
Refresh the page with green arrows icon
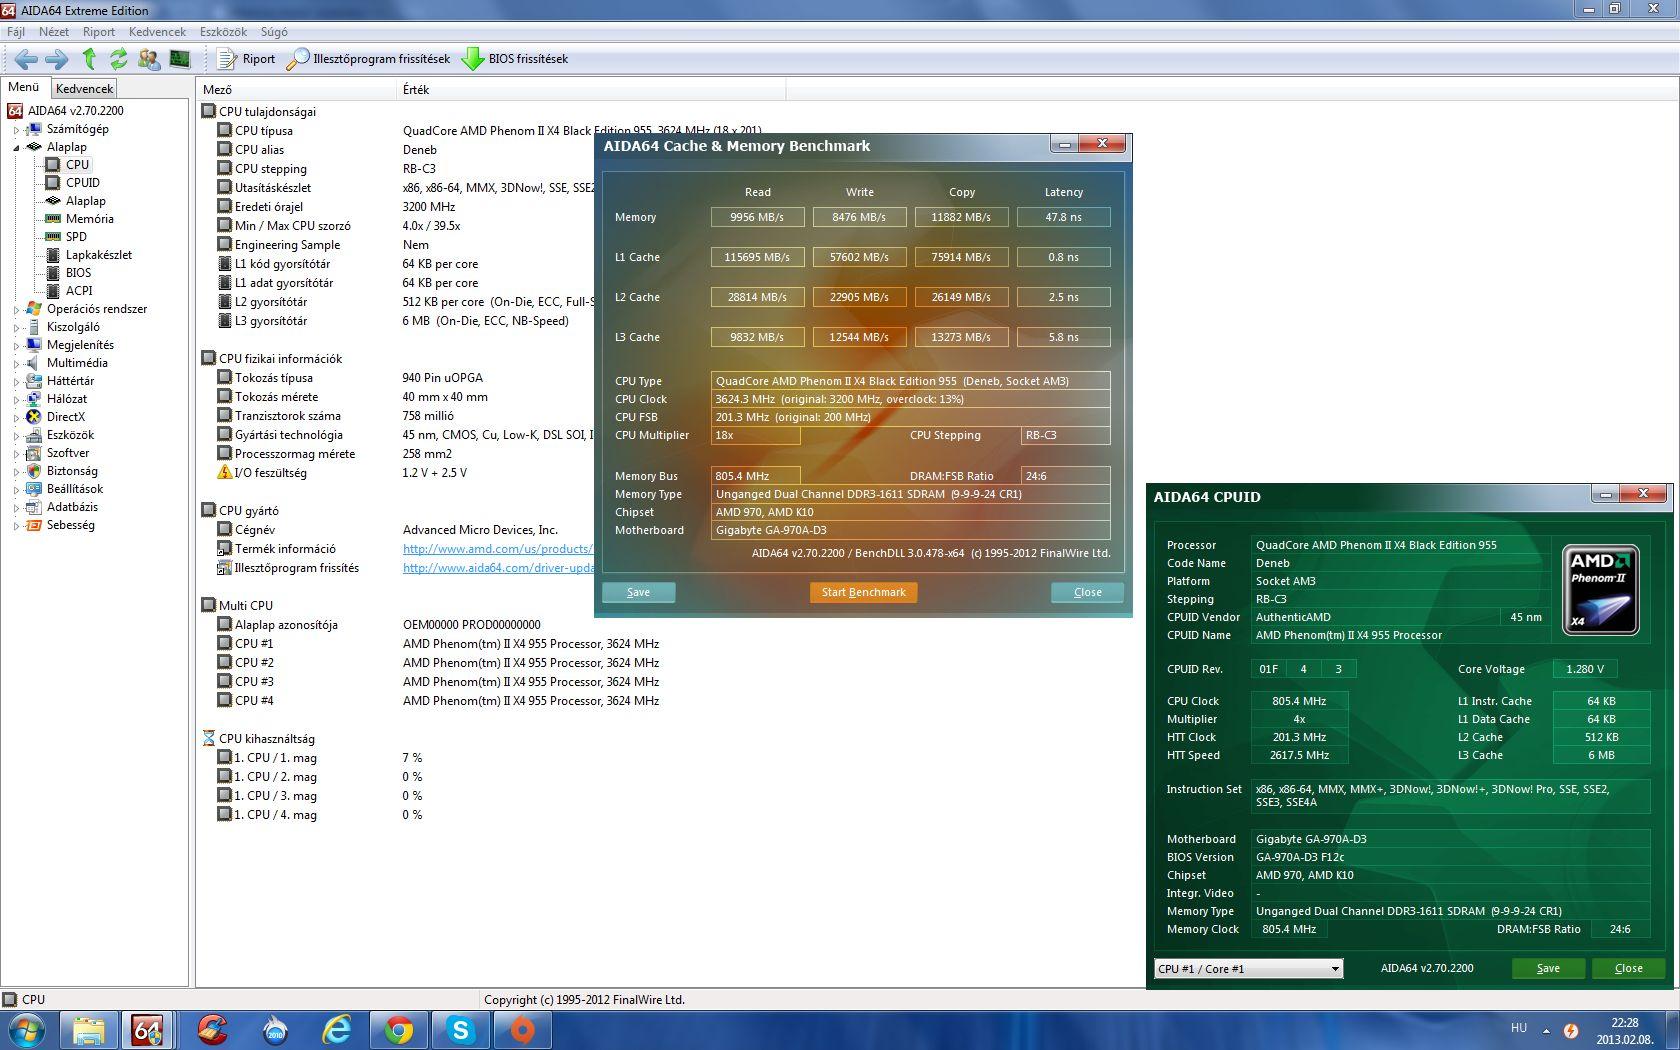(x=118, y=59)
